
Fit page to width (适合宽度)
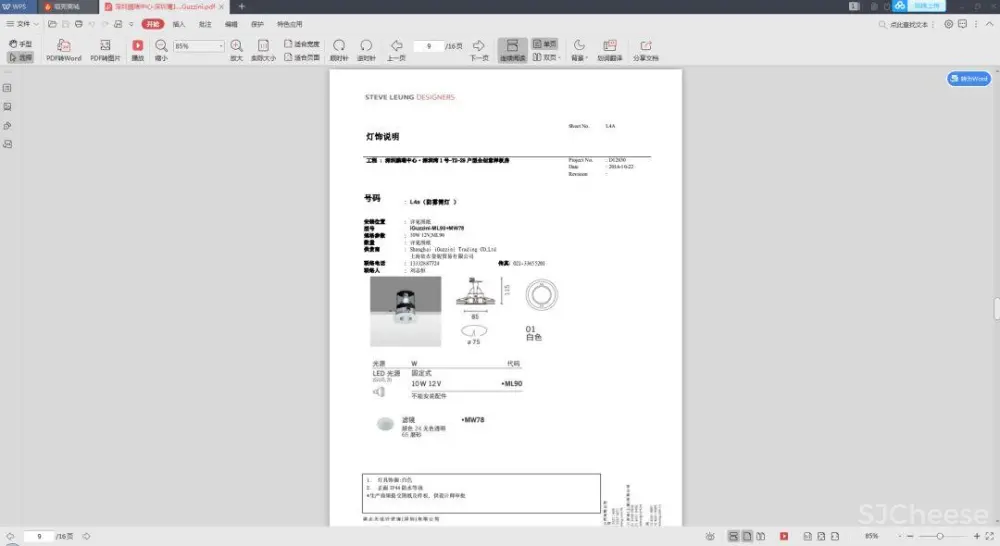point(302,44)
